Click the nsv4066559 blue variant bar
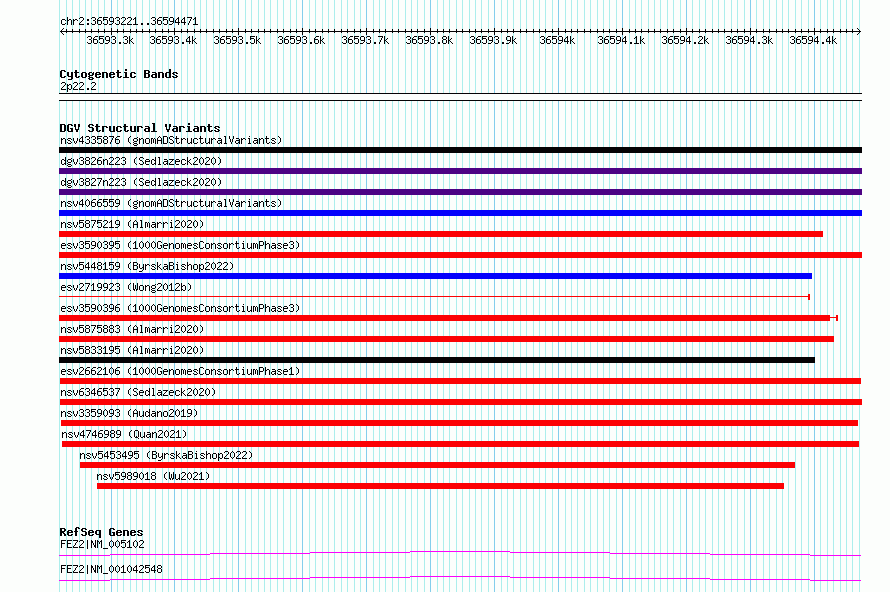The width and height of the screenshot is (890, 592). (460, 213)
